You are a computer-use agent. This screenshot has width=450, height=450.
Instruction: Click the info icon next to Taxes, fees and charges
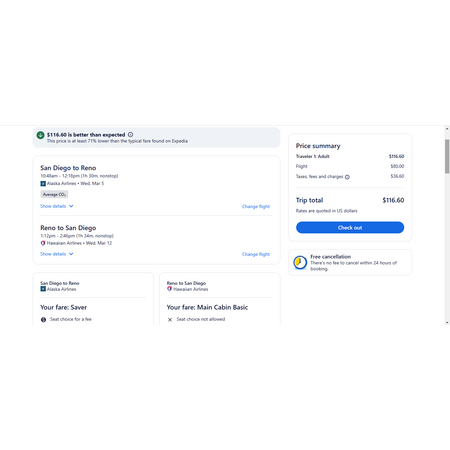[347, 177]
